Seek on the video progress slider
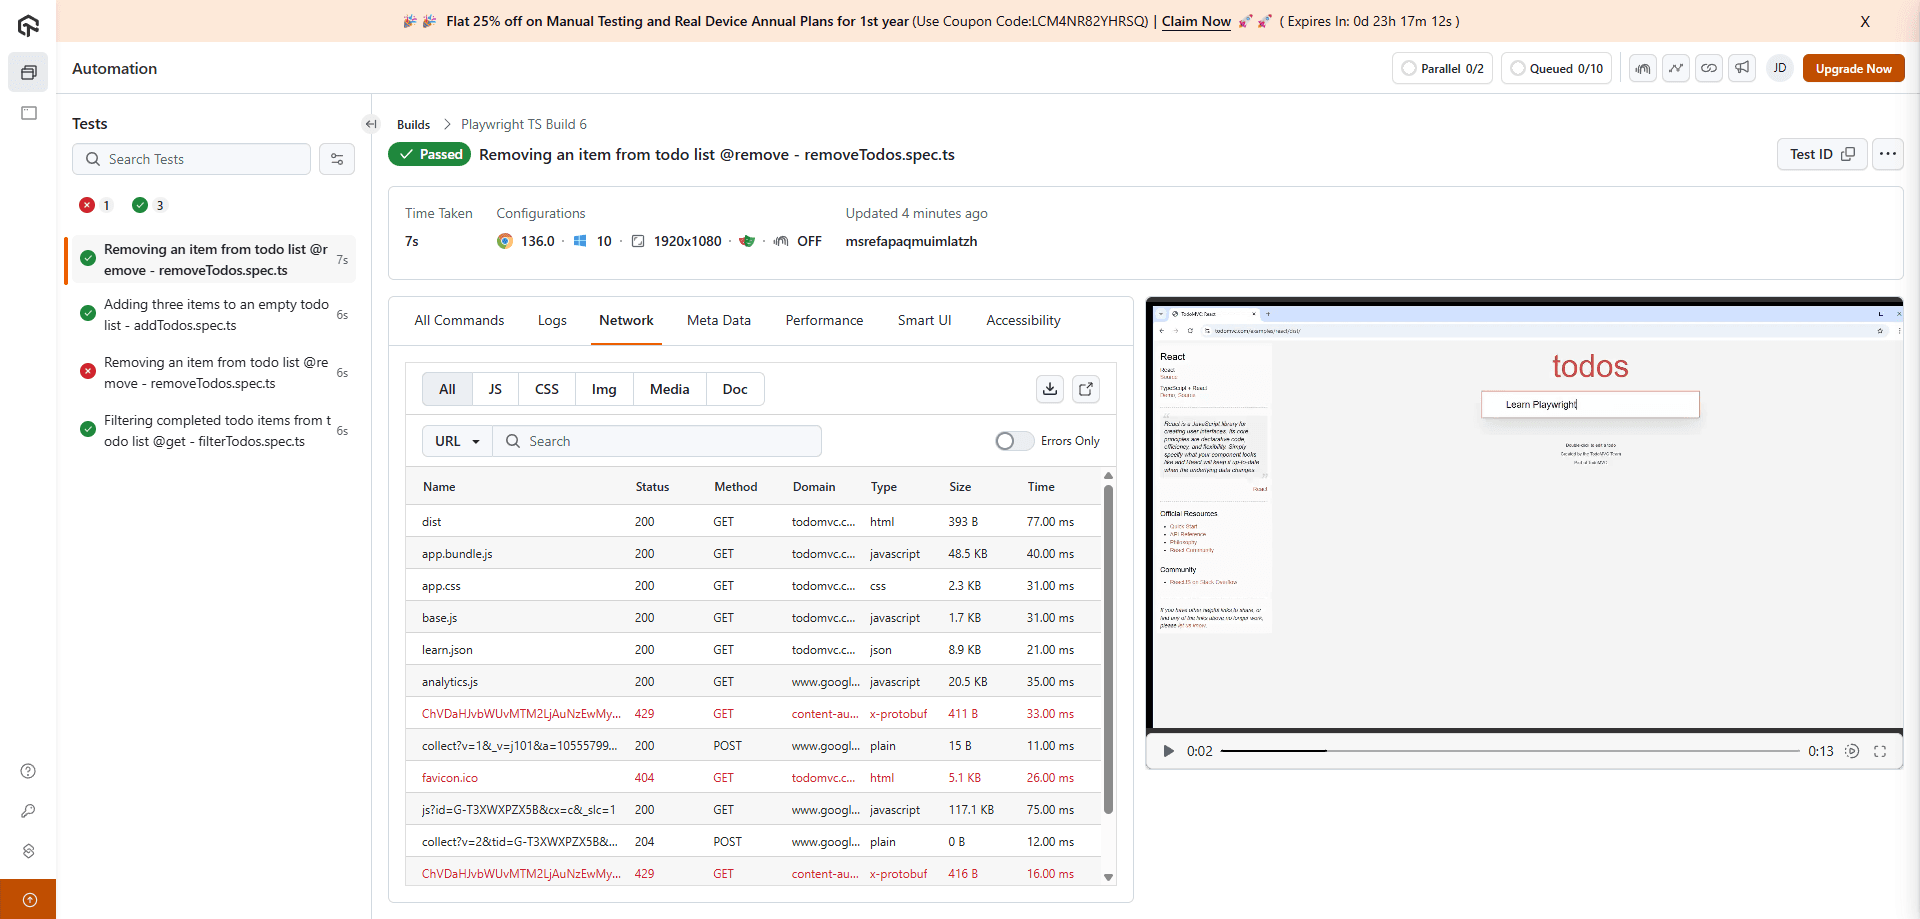The width and height of the screenshot is (1920, 919). point(1510,751)
